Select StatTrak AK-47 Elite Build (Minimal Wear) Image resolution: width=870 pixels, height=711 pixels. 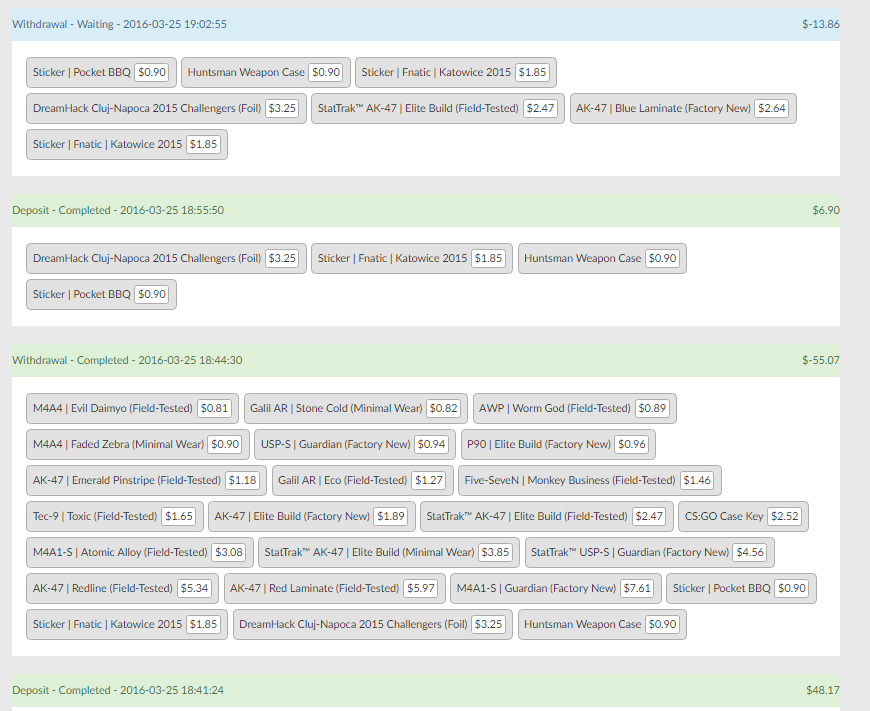[x=389, y=552]
